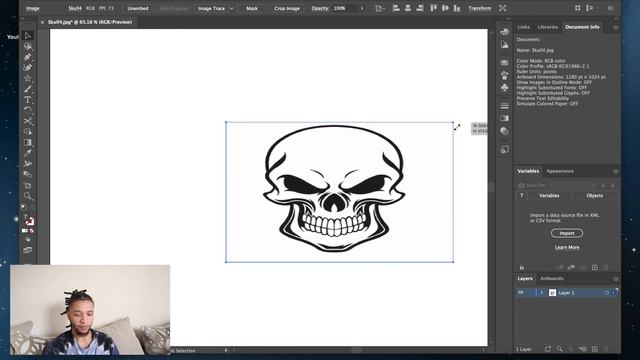Viewport: 640px width, 360px height.
Task: Click Vertical Align Top icon
Action: click(433, 8)
